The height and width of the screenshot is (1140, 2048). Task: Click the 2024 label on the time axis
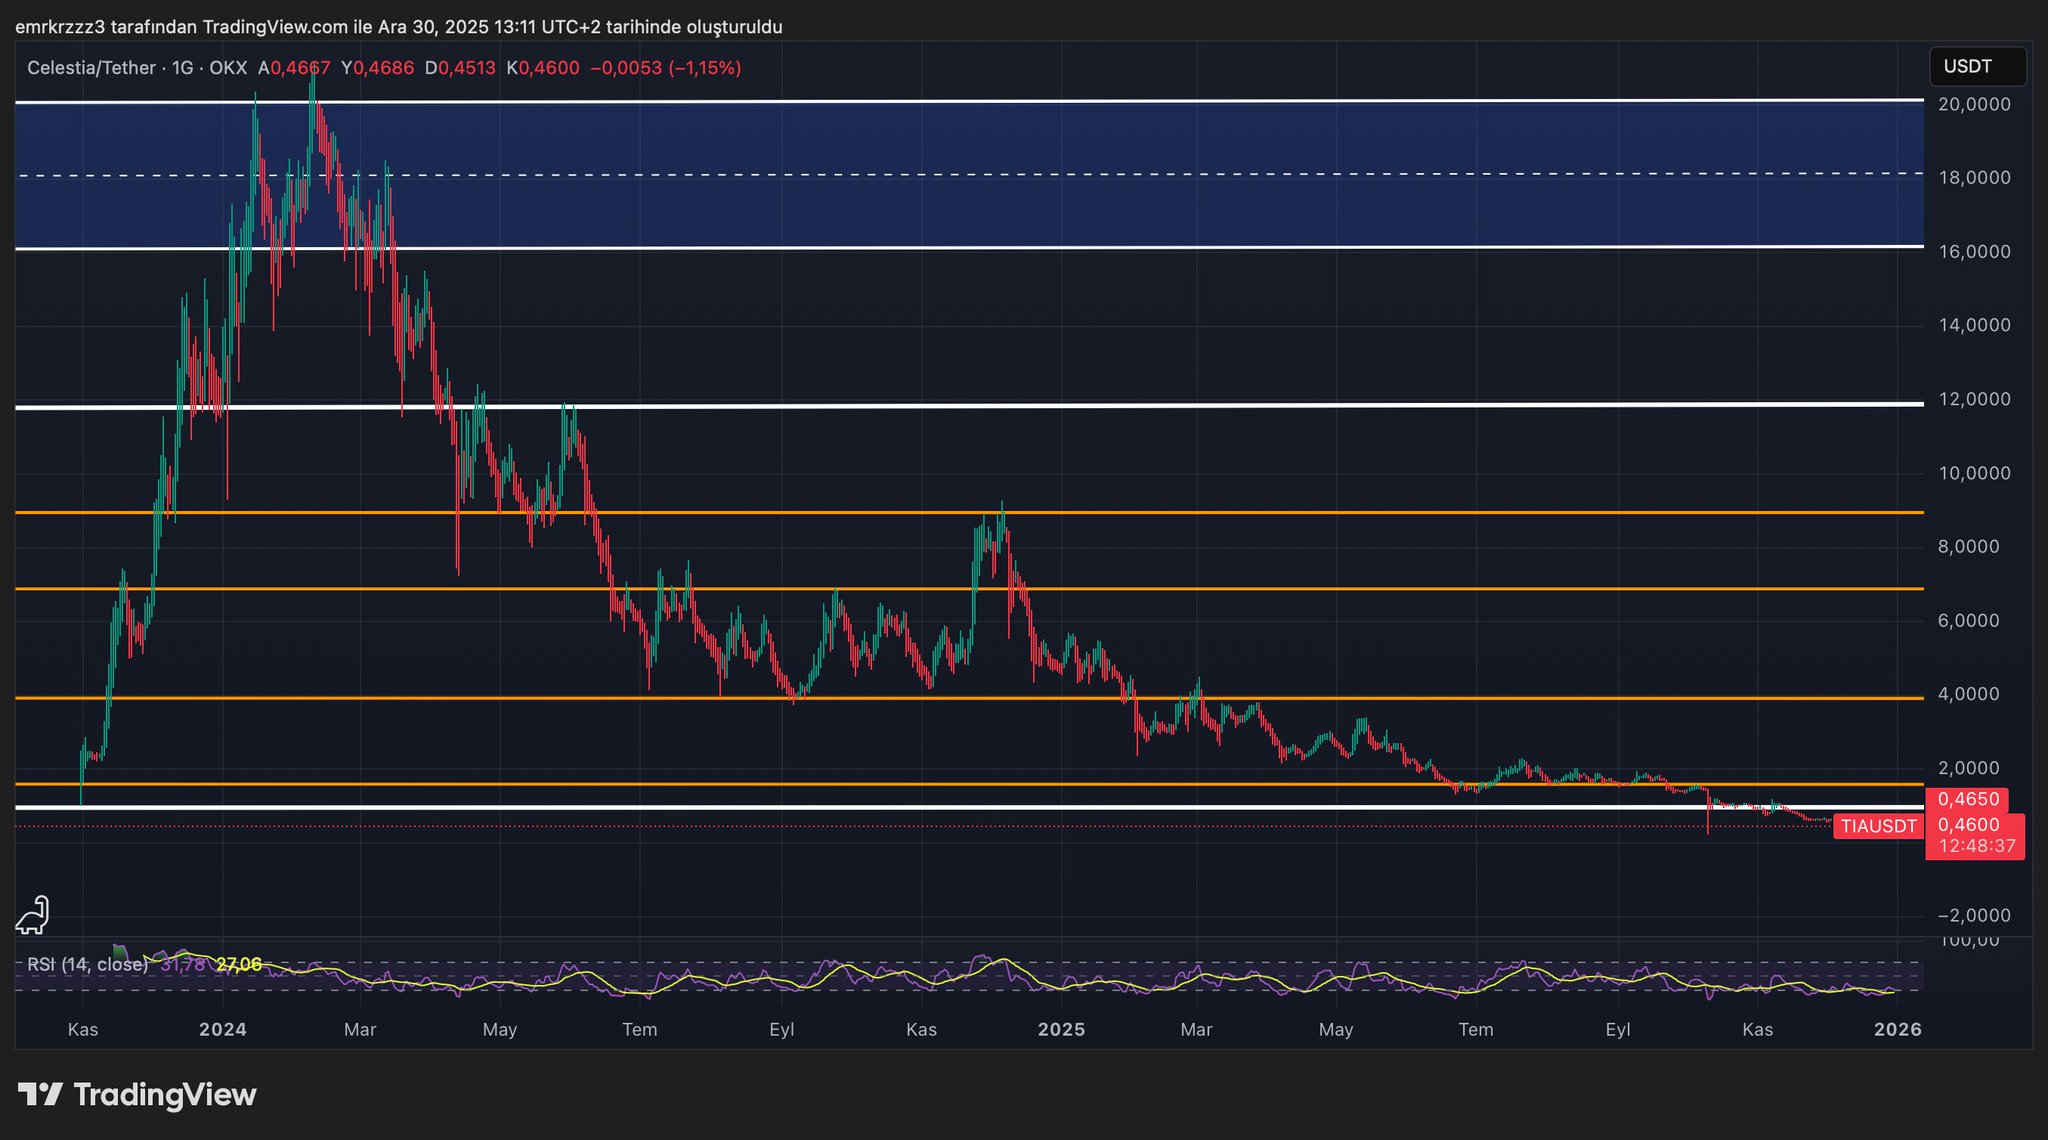point(222,1029)
